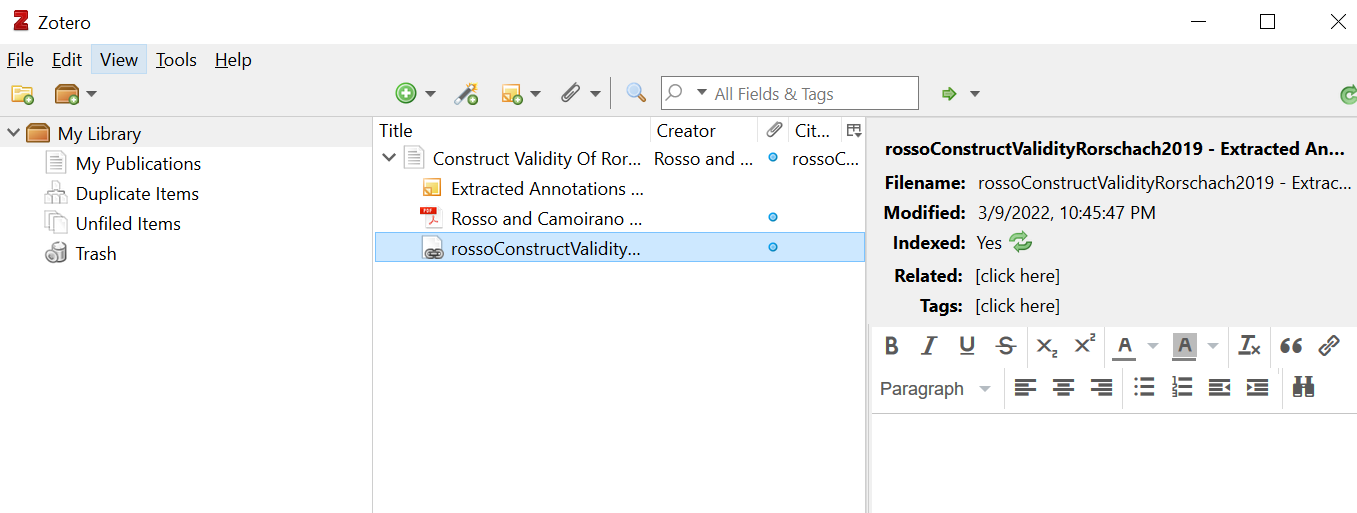Select My Library in collections pane
The width and height of the screenshot is (1357, 513).
tap(99, 133)
